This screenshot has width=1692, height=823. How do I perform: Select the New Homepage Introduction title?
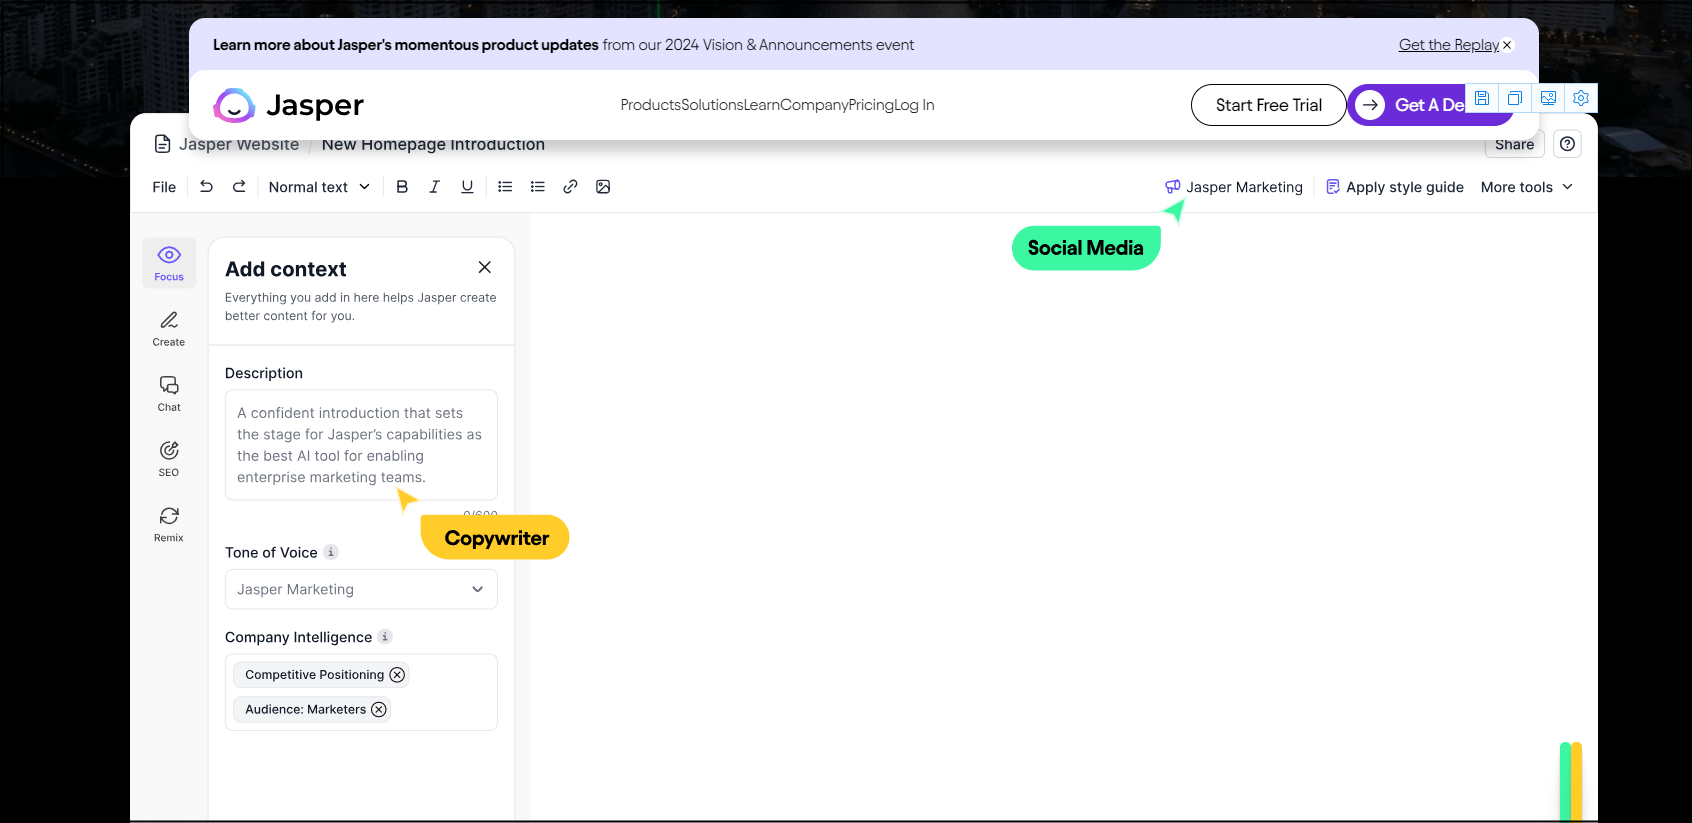click(x=433, y=144)
